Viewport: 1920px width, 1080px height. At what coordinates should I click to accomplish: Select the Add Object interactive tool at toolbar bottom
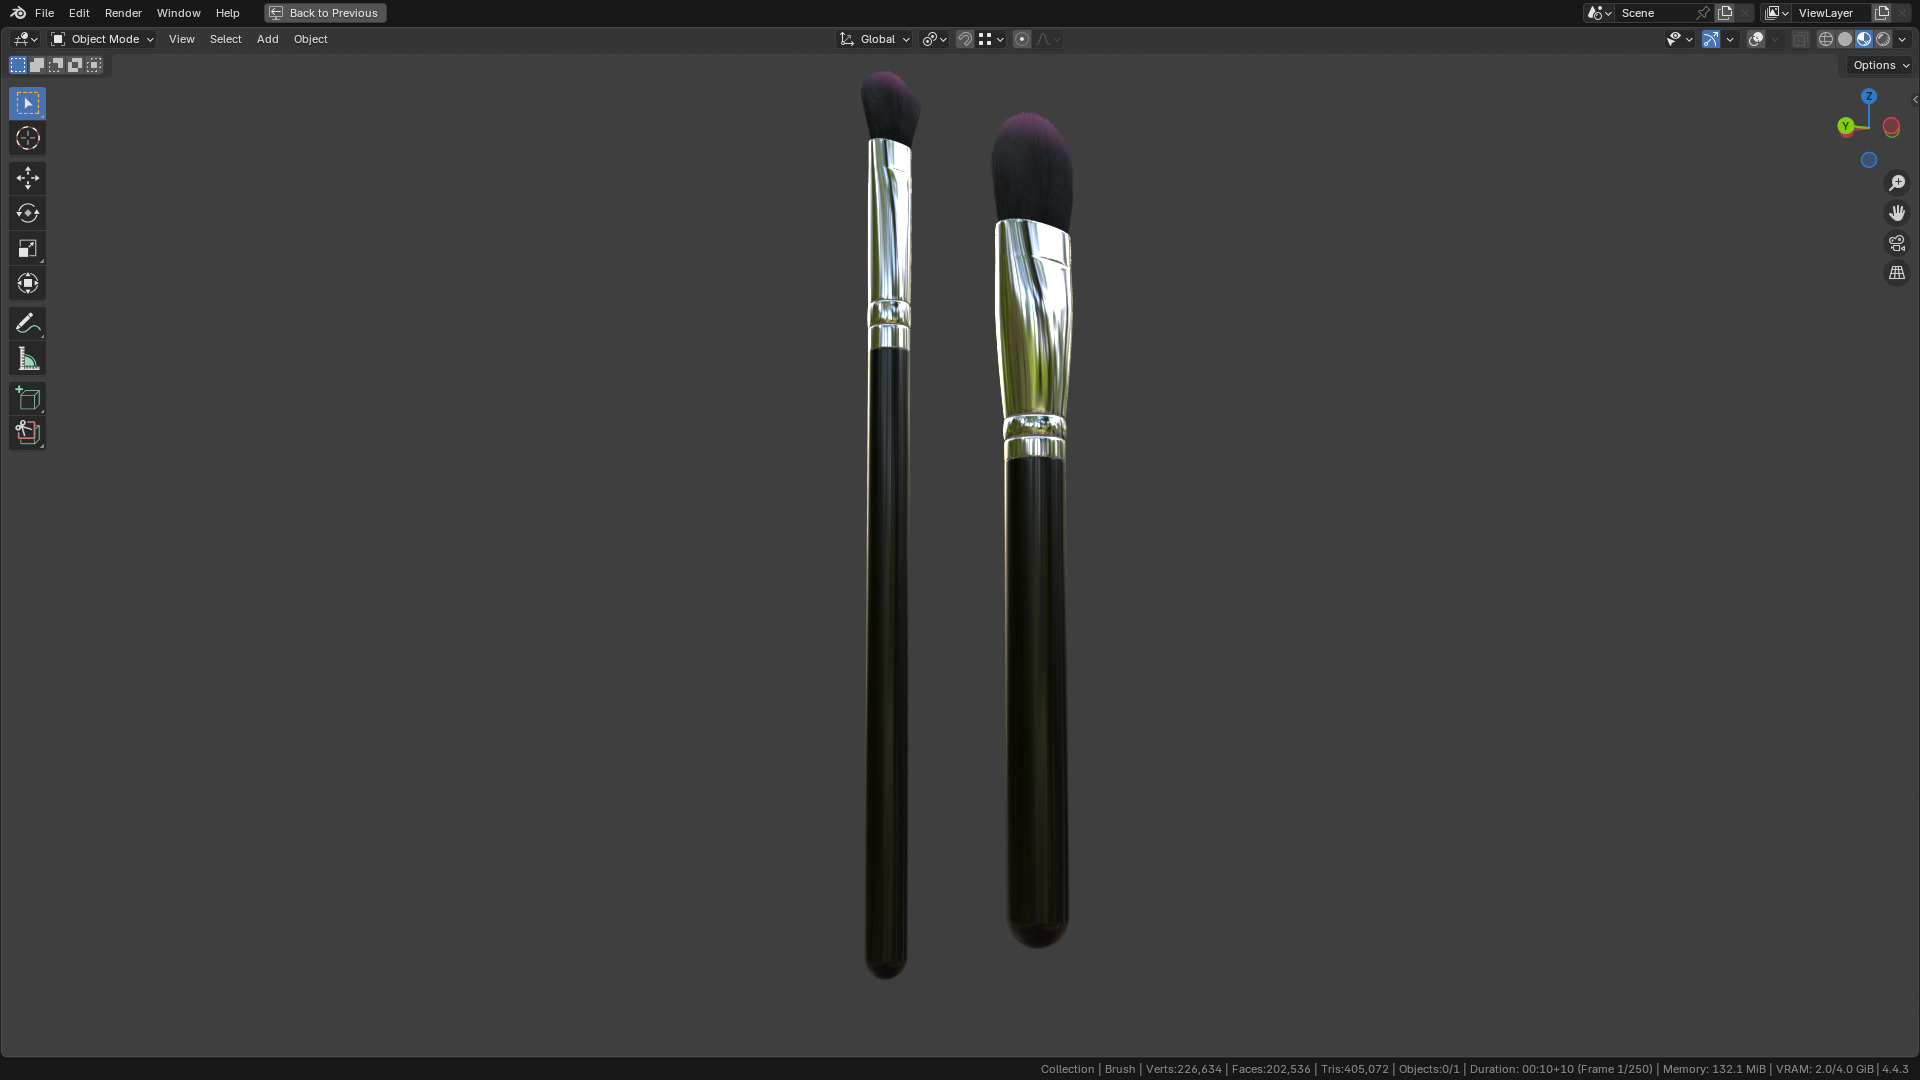click(27, 433)
